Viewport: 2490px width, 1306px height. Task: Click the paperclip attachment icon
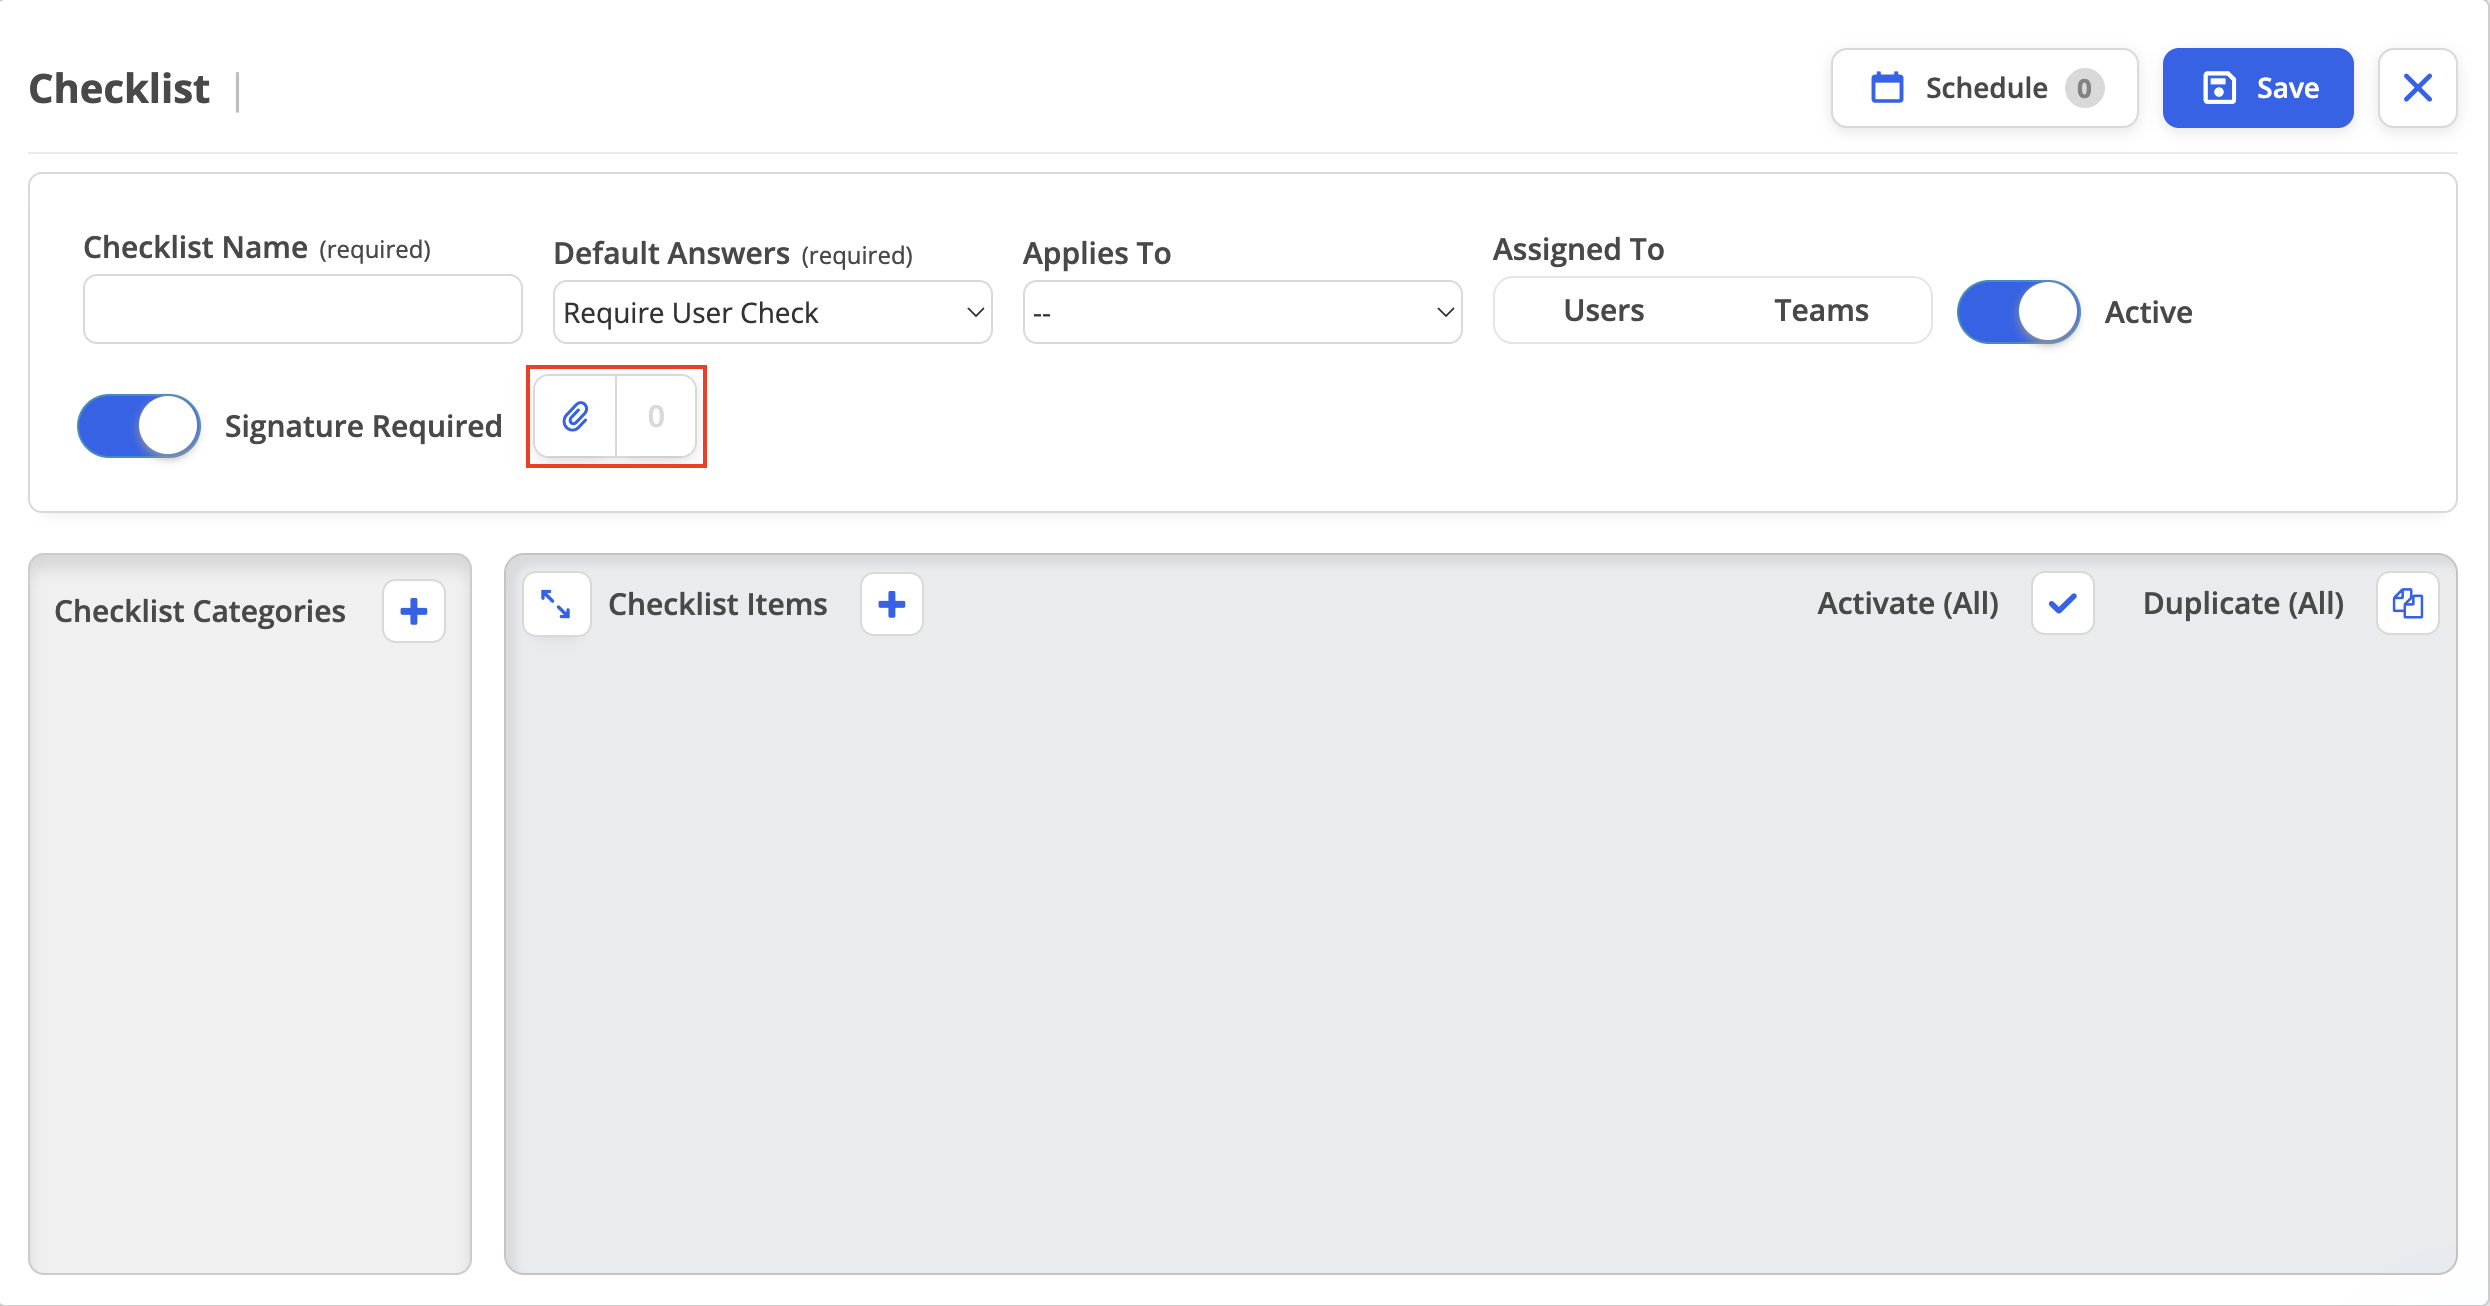point(575,416)
